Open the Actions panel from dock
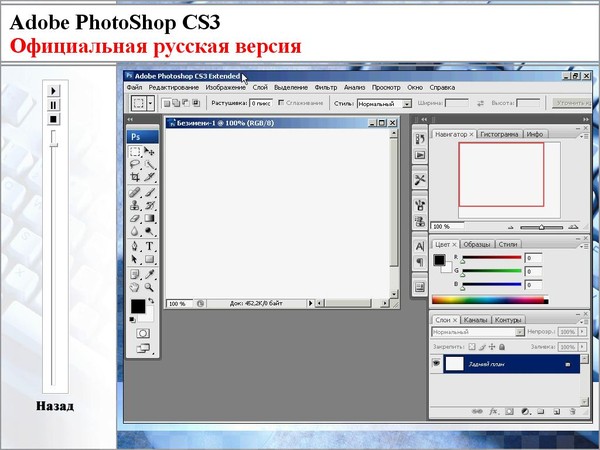Image resolution: width=600 pixels, height=450 pixels. pos(420,155)
